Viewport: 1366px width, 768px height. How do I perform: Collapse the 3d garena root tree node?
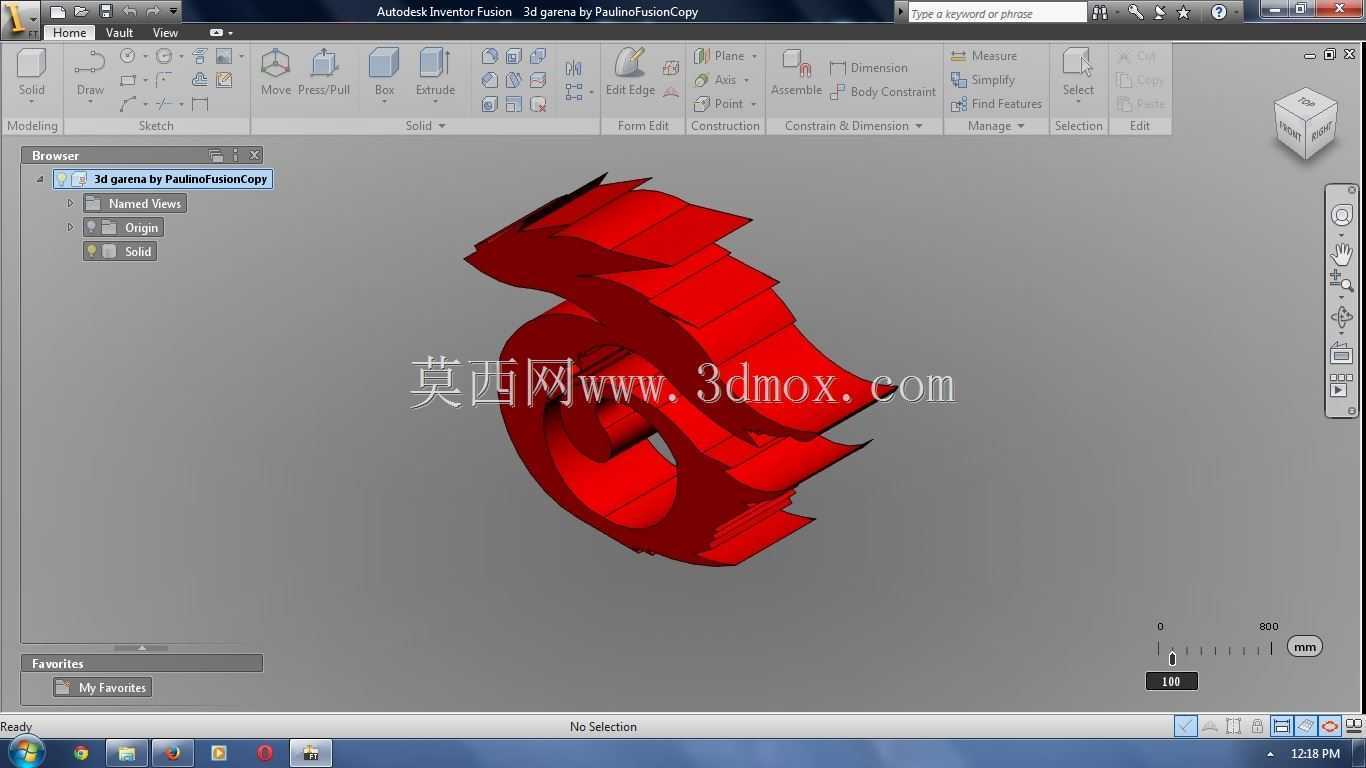tap(40, 179)
